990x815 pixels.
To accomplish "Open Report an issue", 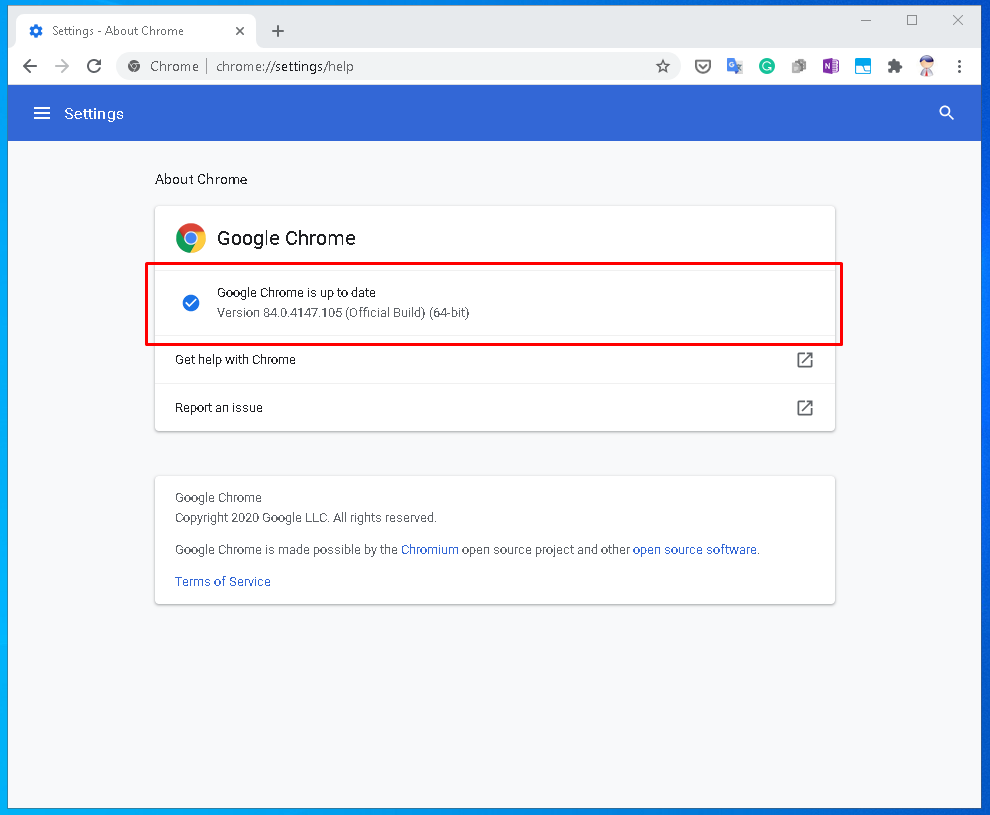I will tap(495, 408).
